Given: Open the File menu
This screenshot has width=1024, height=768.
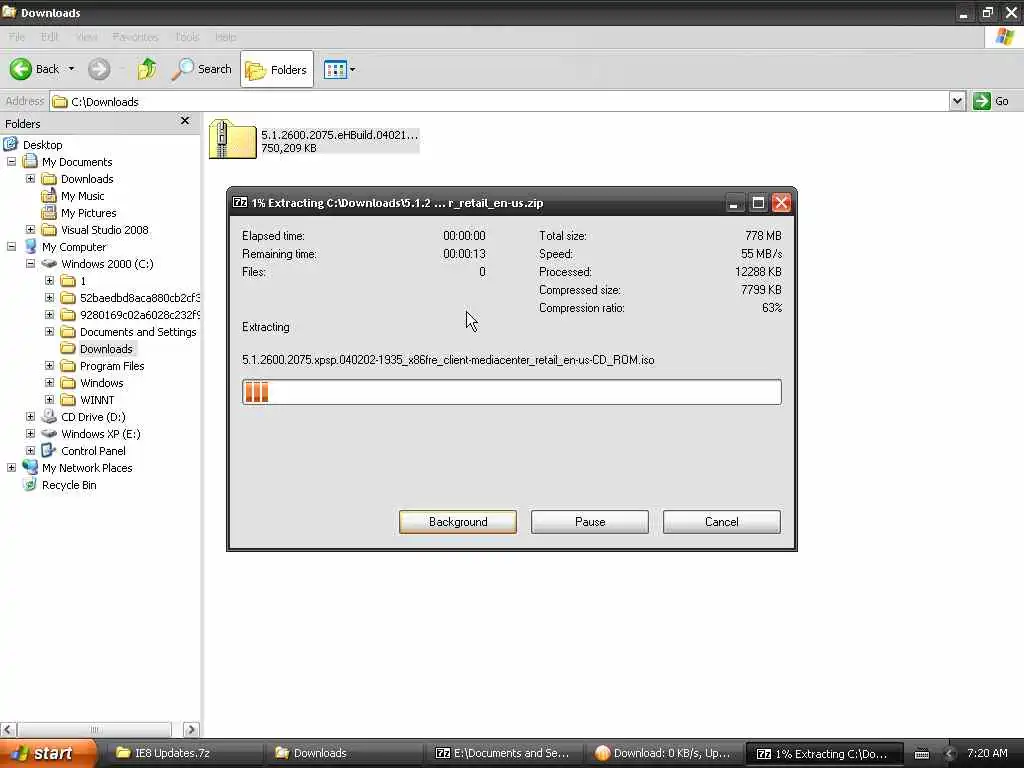Looking at the screenshot, I should 17,37.
